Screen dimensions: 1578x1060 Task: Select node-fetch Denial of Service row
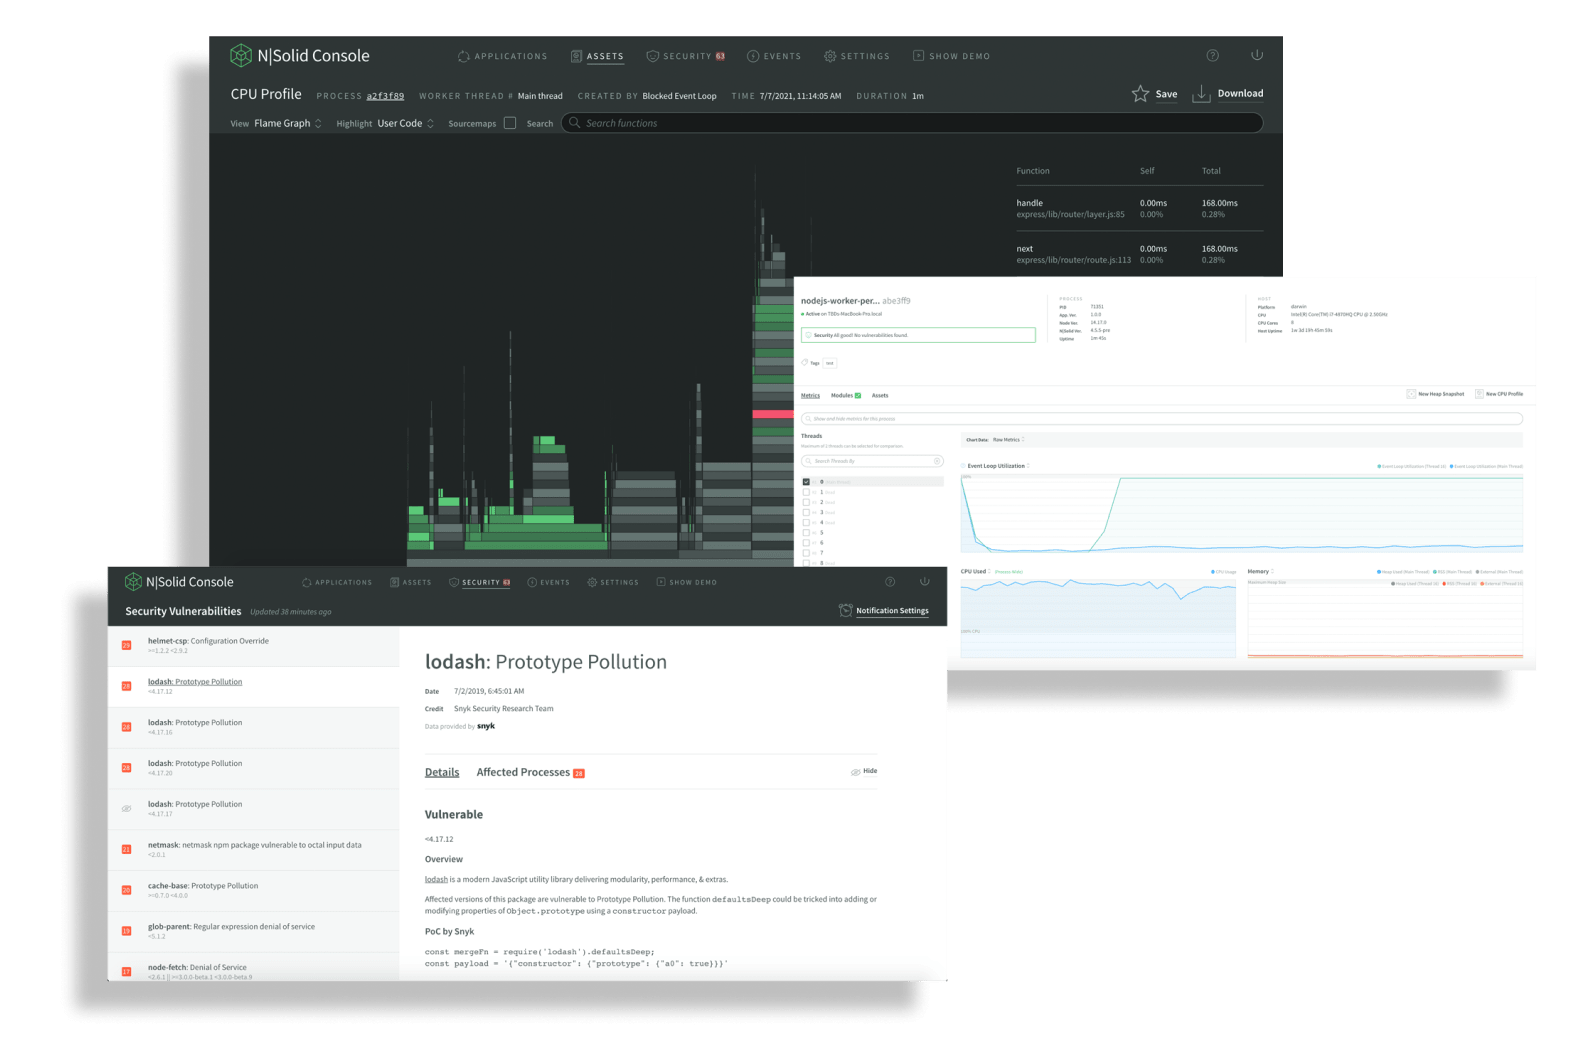254,968
